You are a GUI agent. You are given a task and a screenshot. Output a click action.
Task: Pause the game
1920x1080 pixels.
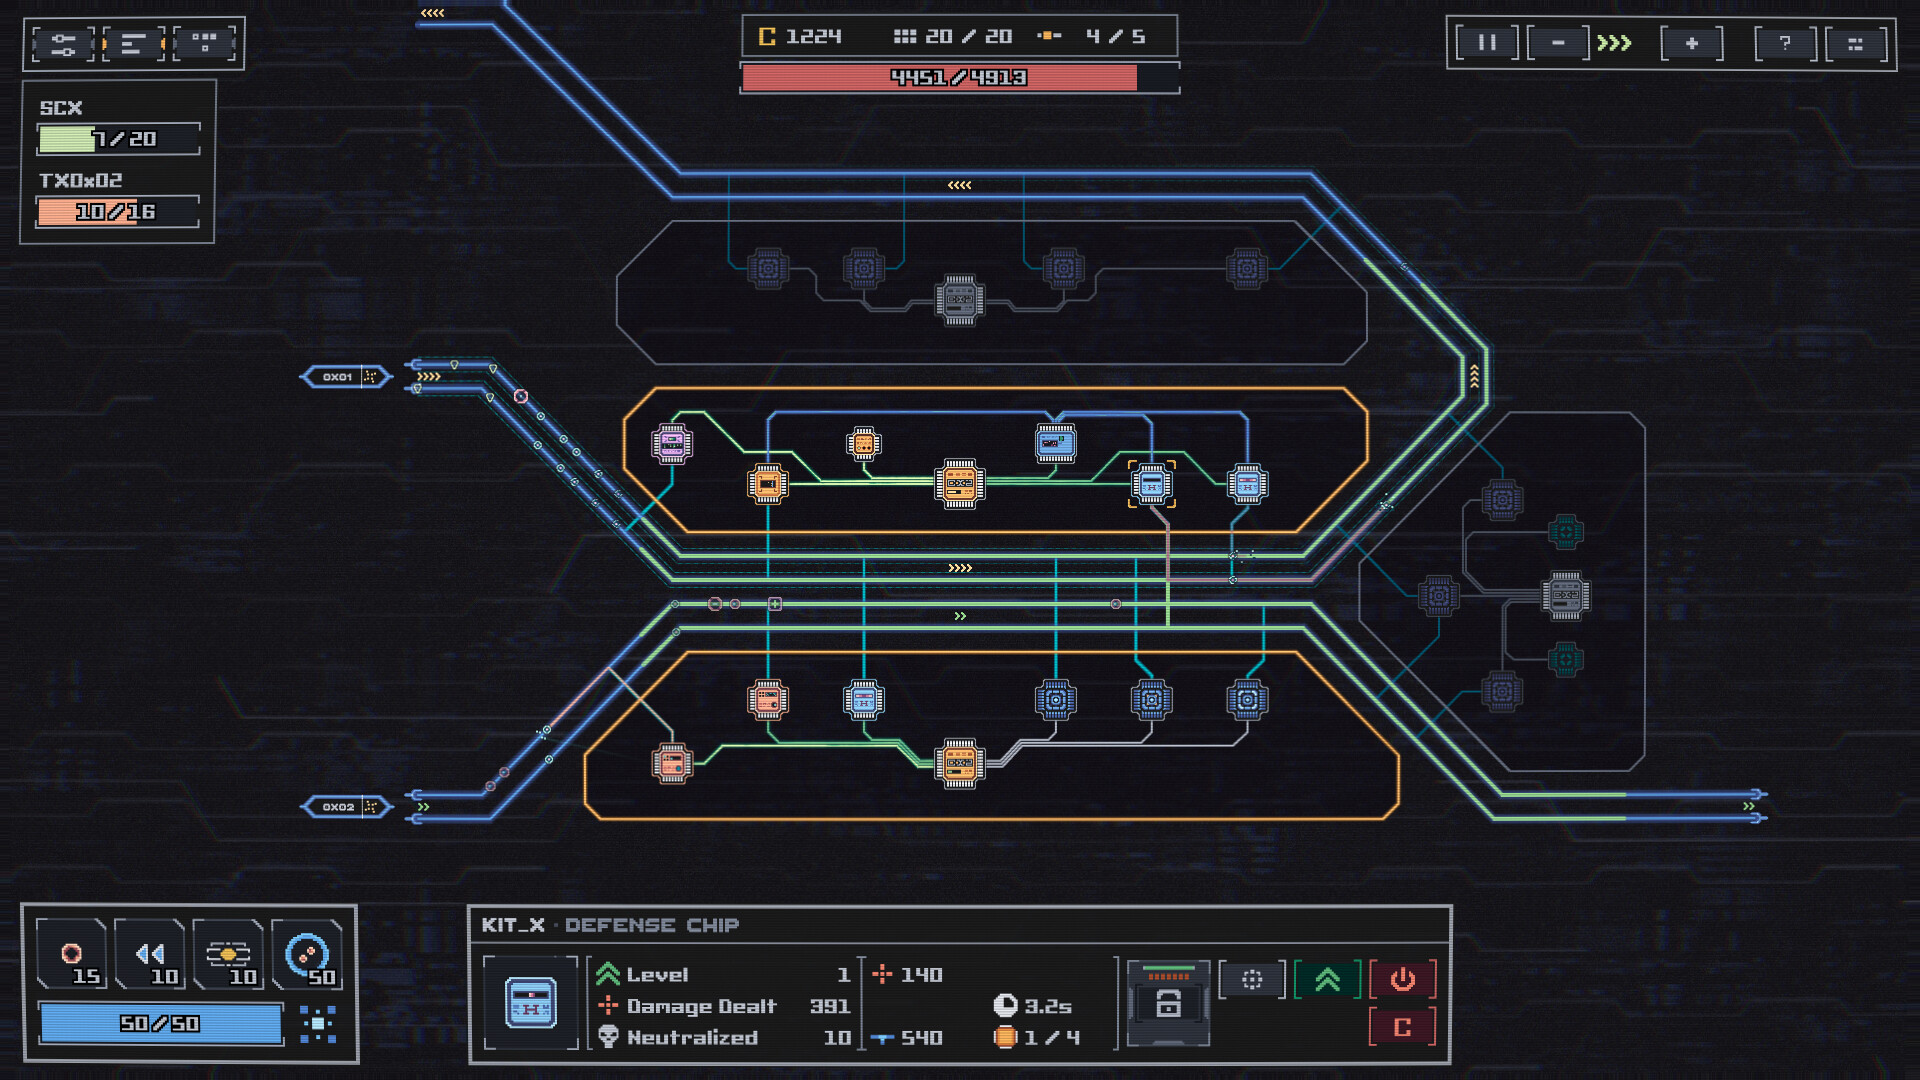1487,43
